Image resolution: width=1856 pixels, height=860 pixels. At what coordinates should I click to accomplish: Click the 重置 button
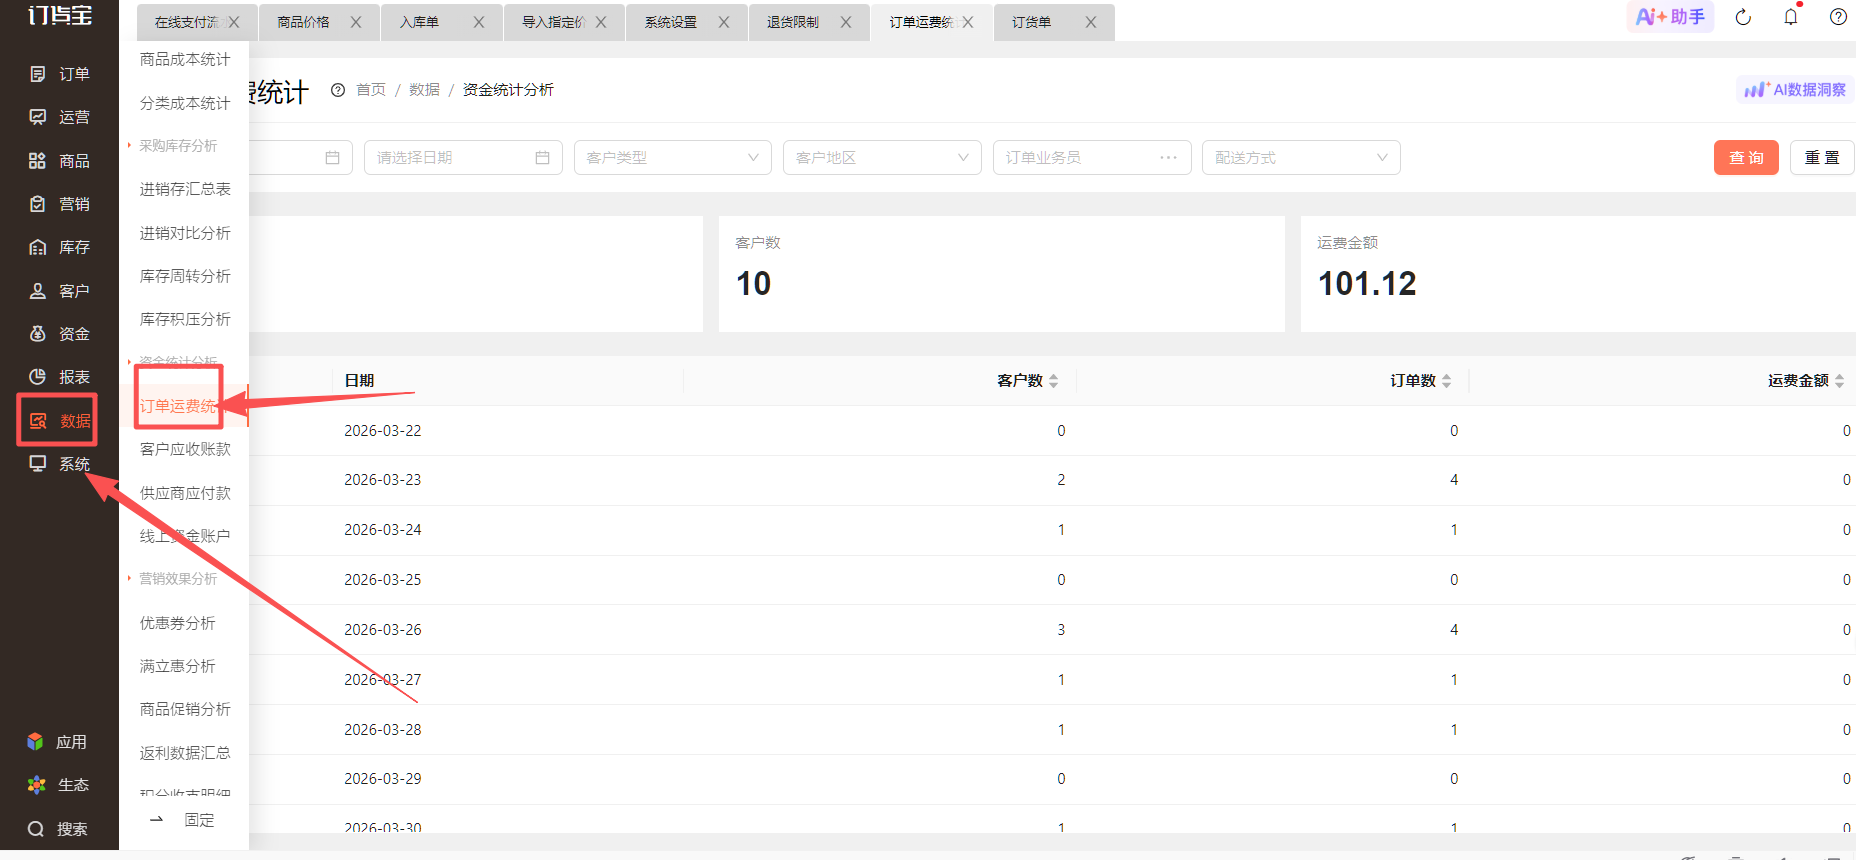1822,158
